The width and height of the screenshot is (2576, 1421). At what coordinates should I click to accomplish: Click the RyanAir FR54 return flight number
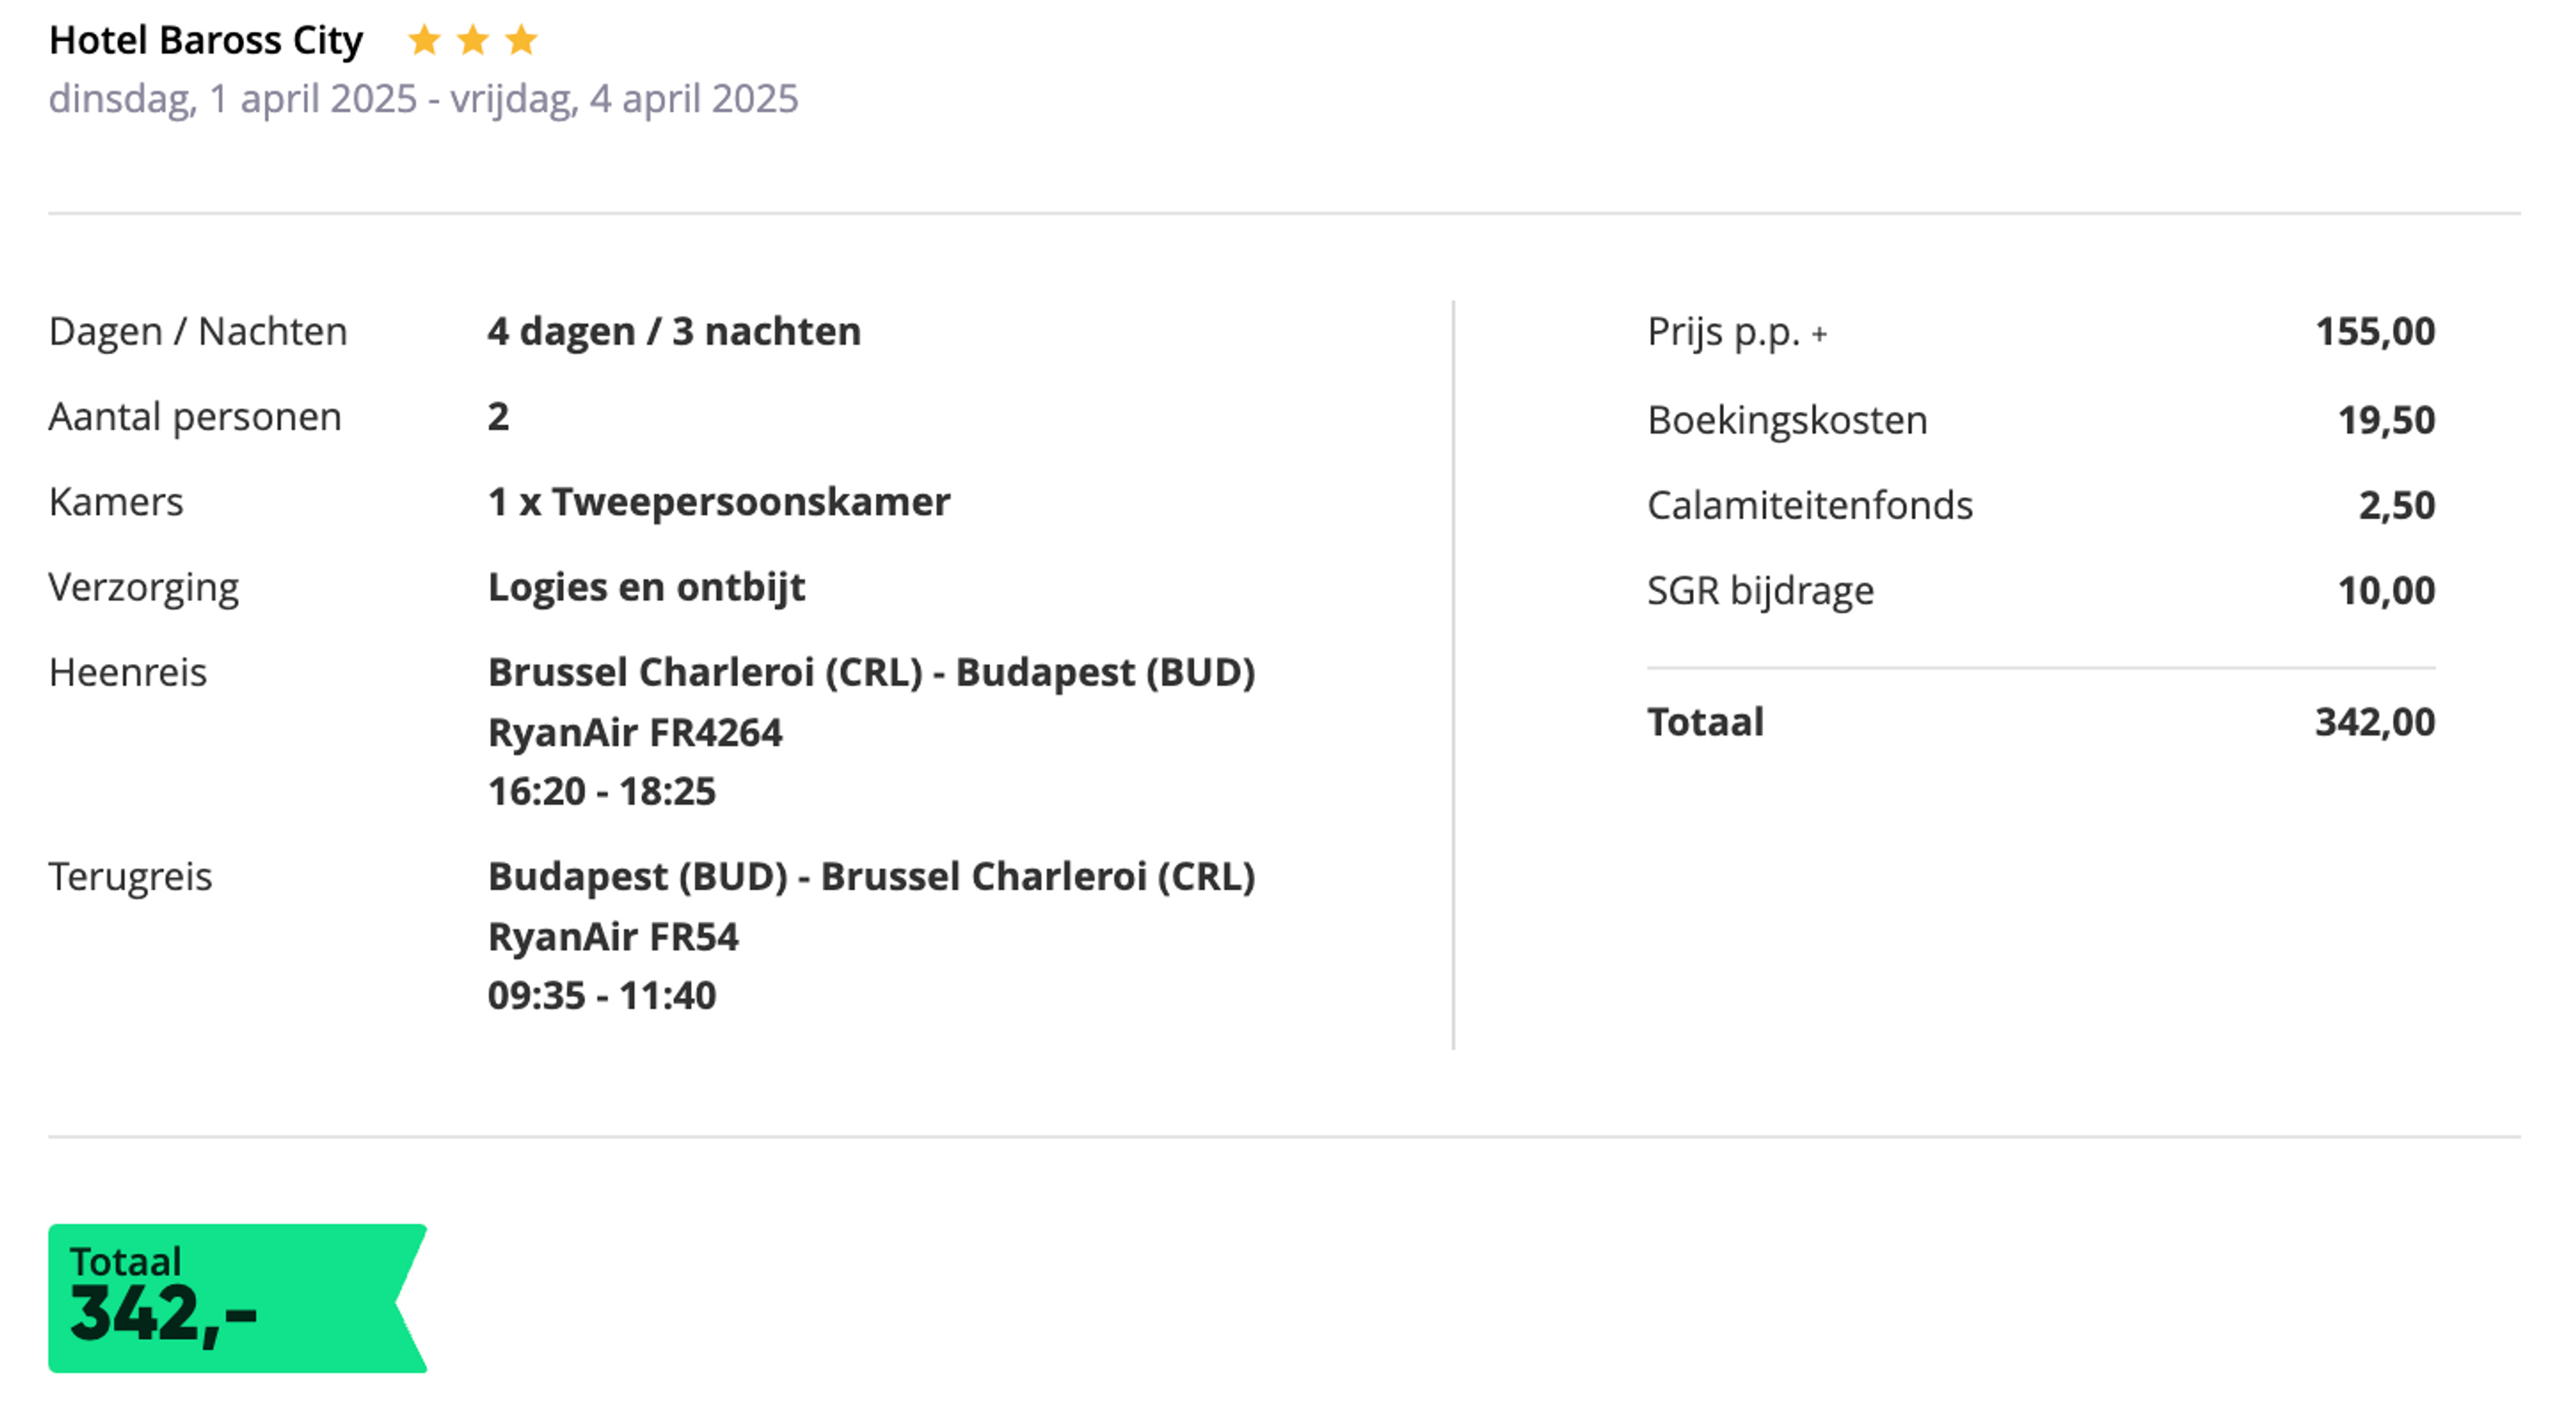click(613, 937)
